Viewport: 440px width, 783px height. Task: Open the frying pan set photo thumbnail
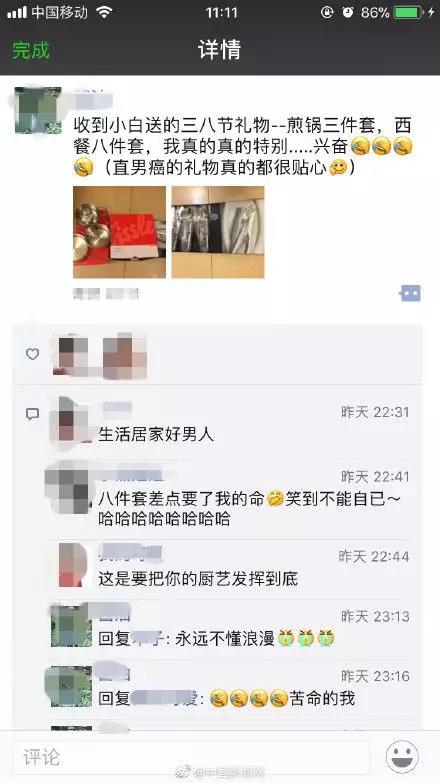point(119,232)
